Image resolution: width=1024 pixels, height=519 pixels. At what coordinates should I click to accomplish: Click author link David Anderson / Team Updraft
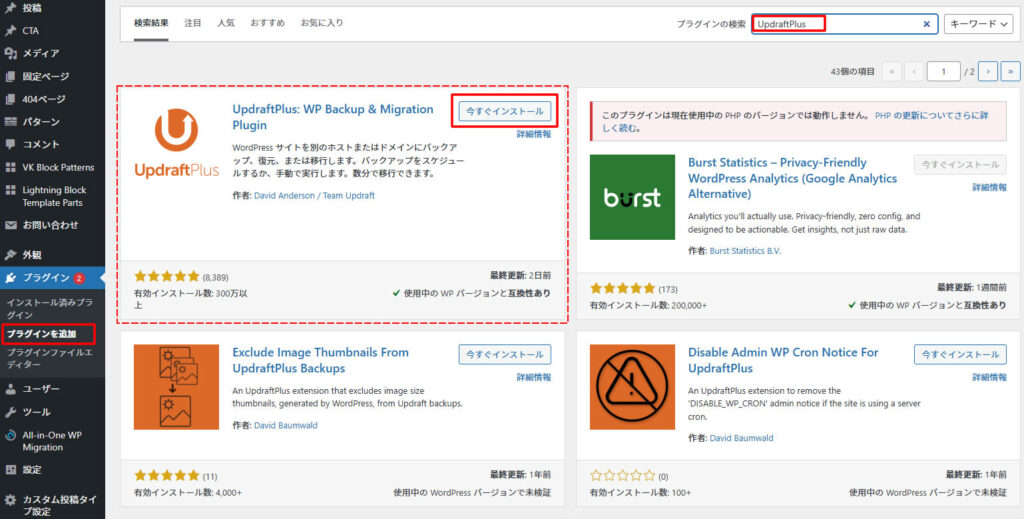[314, 195]
